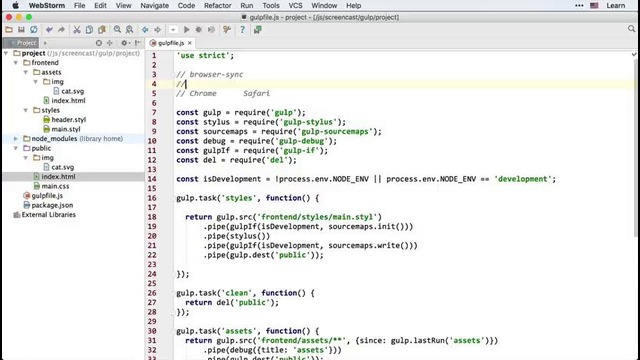Click the Run play icon
This screenshot has height=360, width=640.
point(186,30)
